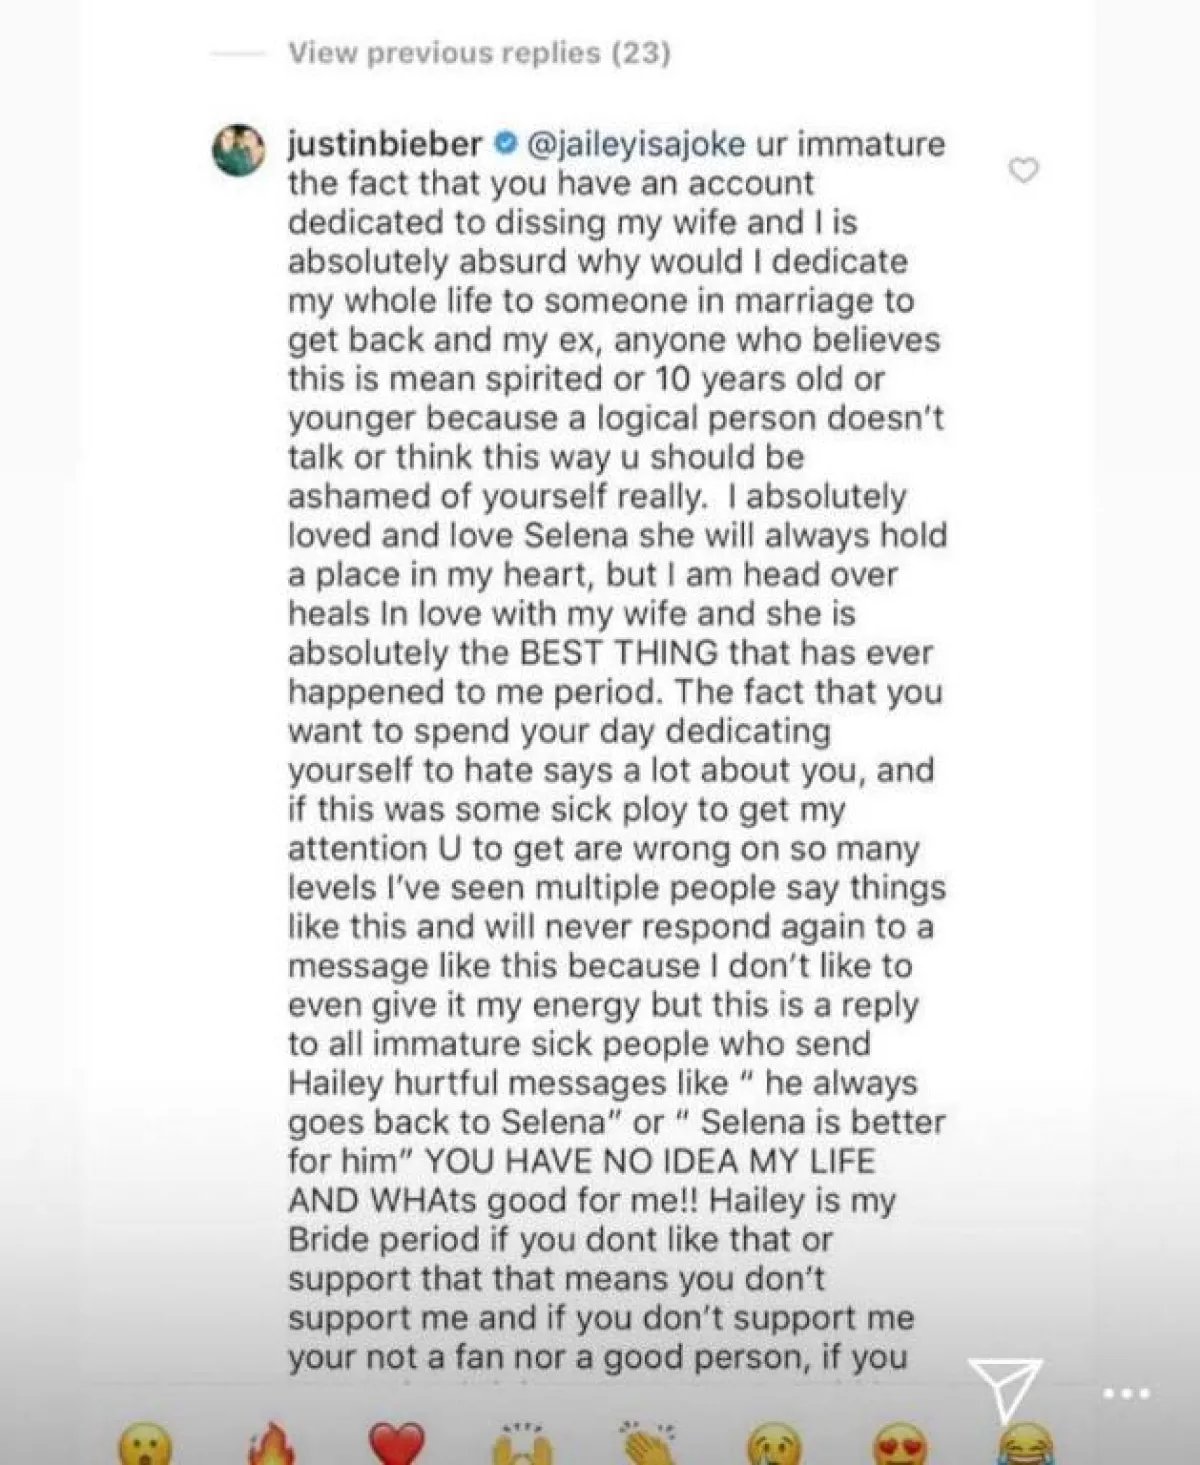React with the fire emoji

272,1445
